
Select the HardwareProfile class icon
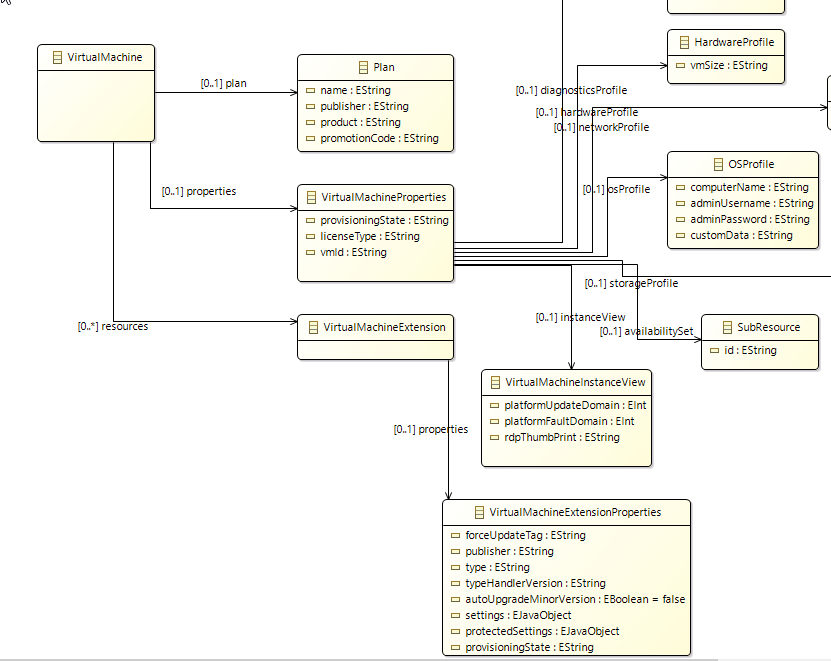tap(684, 42)
